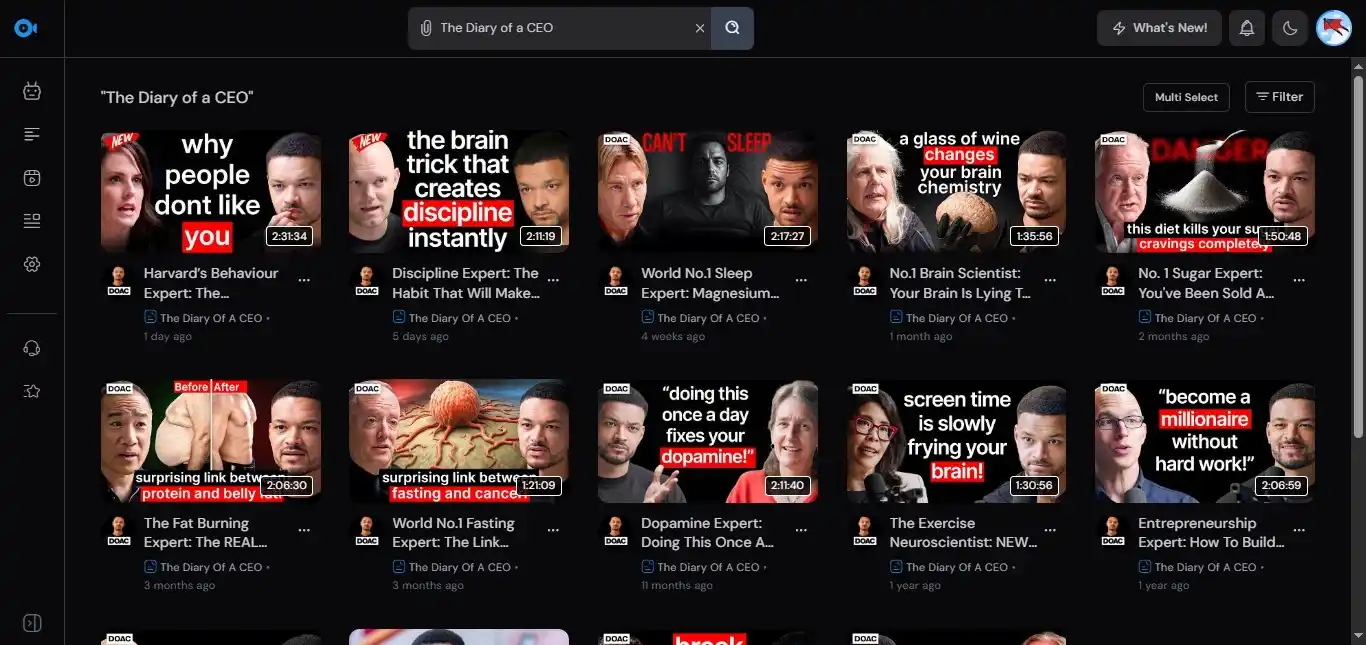This screenshot has width=1366, height=645.
Task: Click the page's vertical scrollbar
Action: pyautogui.click(x=1357, y=250)
